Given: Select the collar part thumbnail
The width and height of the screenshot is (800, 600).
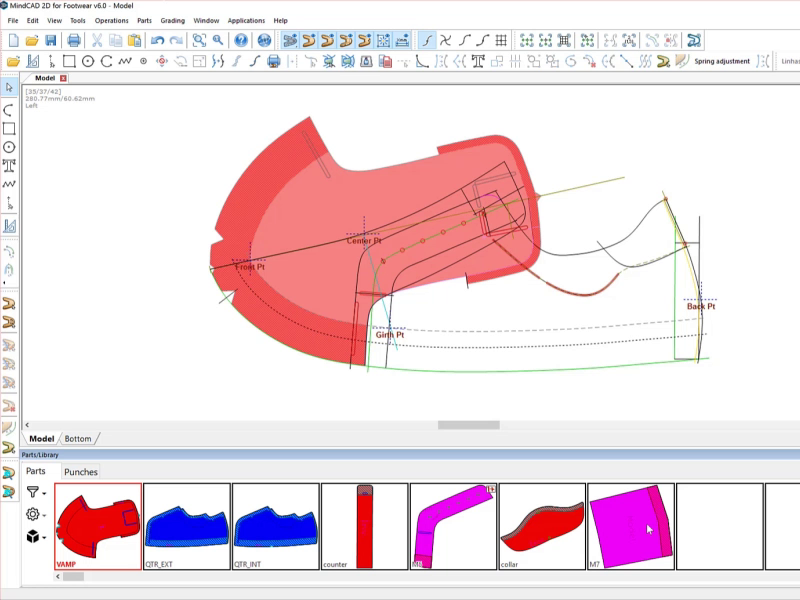Looking at the screenshot, I should pyautogui.click(x=542, y=526).
